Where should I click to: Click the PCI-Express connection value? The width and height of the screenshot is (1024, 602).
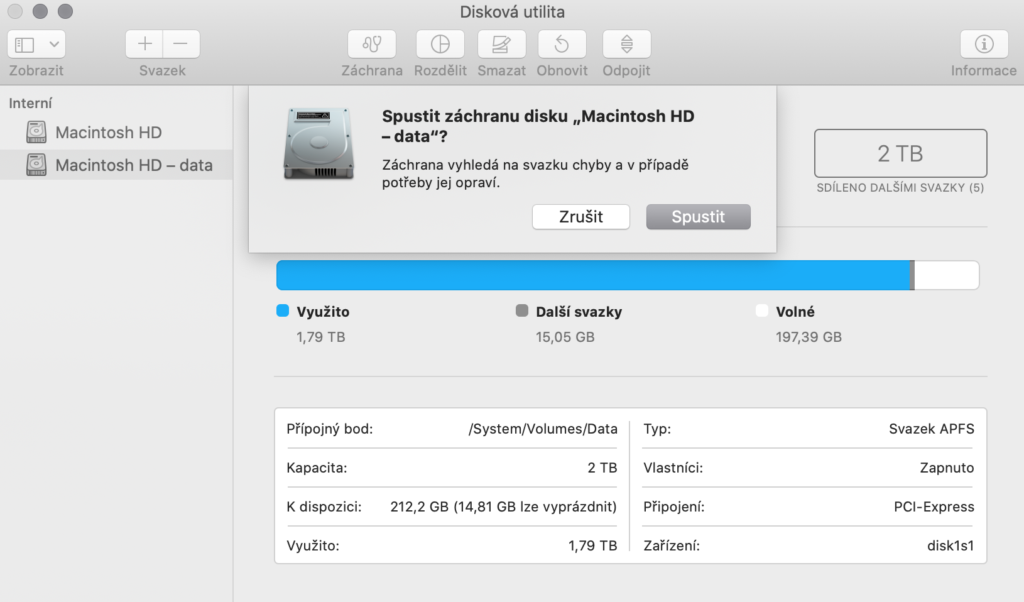tap(934, 507)
